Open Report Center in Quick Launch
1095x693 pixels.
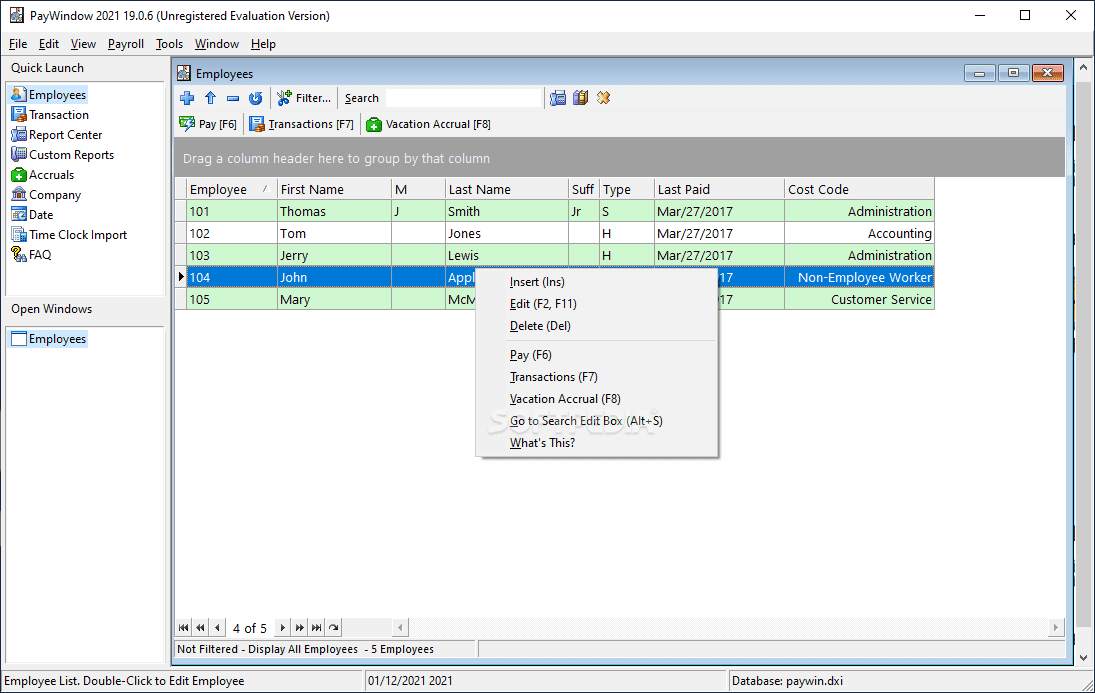(57, 135)
